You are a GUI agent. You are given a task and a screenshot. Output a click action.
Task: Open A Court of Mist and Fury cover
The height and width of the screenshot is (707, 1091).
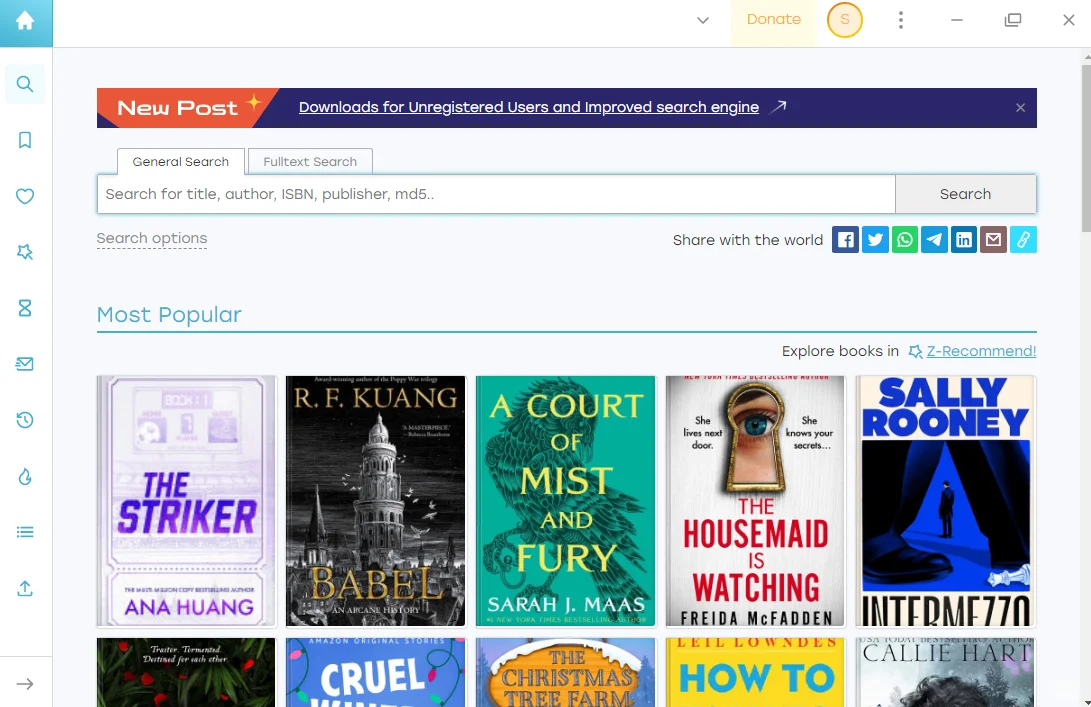pyautogui.click(x=566, y=502)
